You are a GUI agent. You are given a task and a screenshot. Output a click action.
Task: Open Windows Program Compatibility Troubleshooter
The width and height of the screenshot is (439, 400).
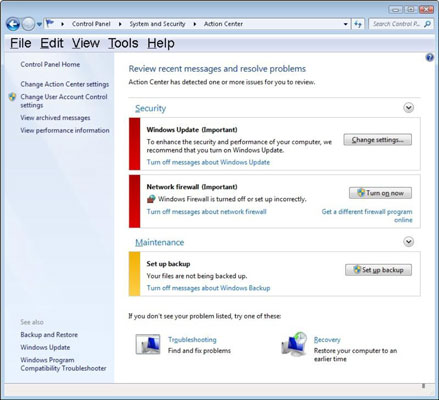(63, 364)
